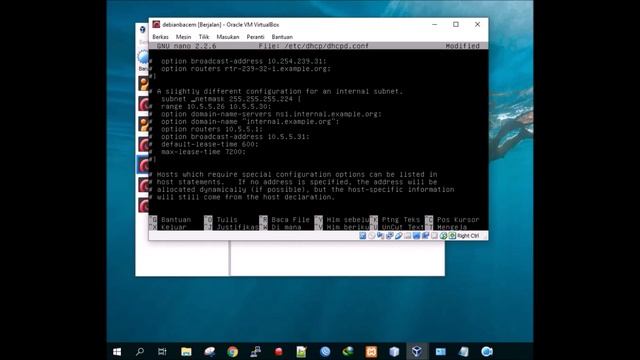Open XAMPP from taskbar

(371, 351)
